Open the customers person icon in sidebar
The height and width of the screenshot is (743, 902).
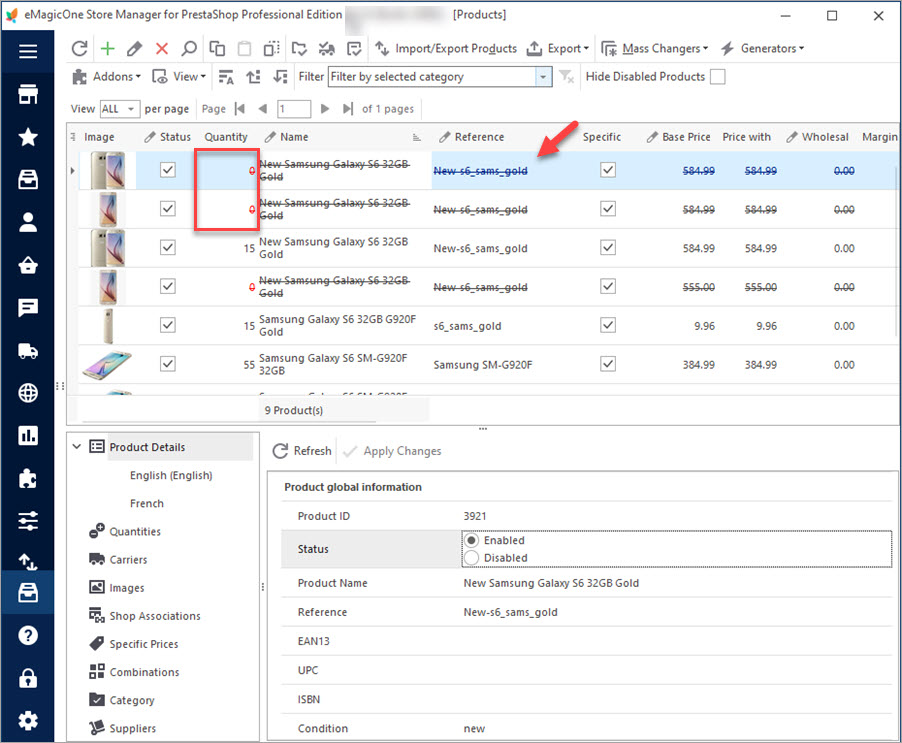pyautogui.click(x=28, y=222)
